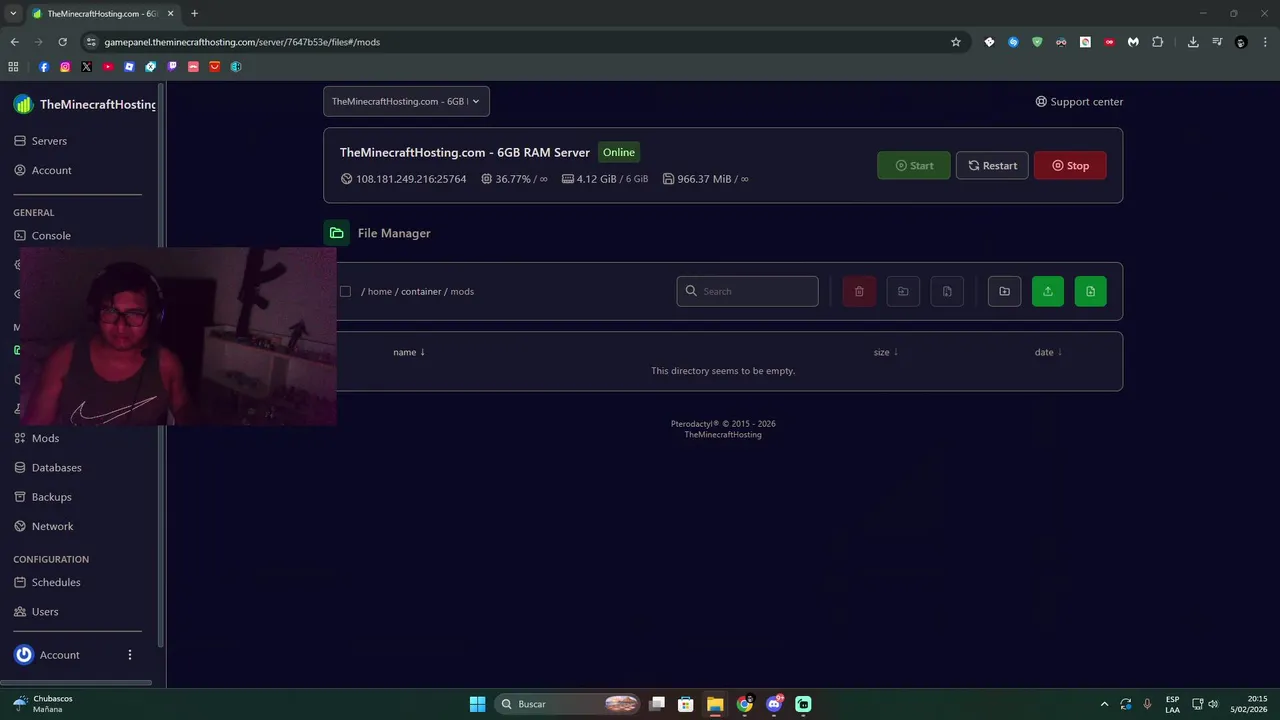
Task: Open Chrome downloads
Action: (1193, 42)
